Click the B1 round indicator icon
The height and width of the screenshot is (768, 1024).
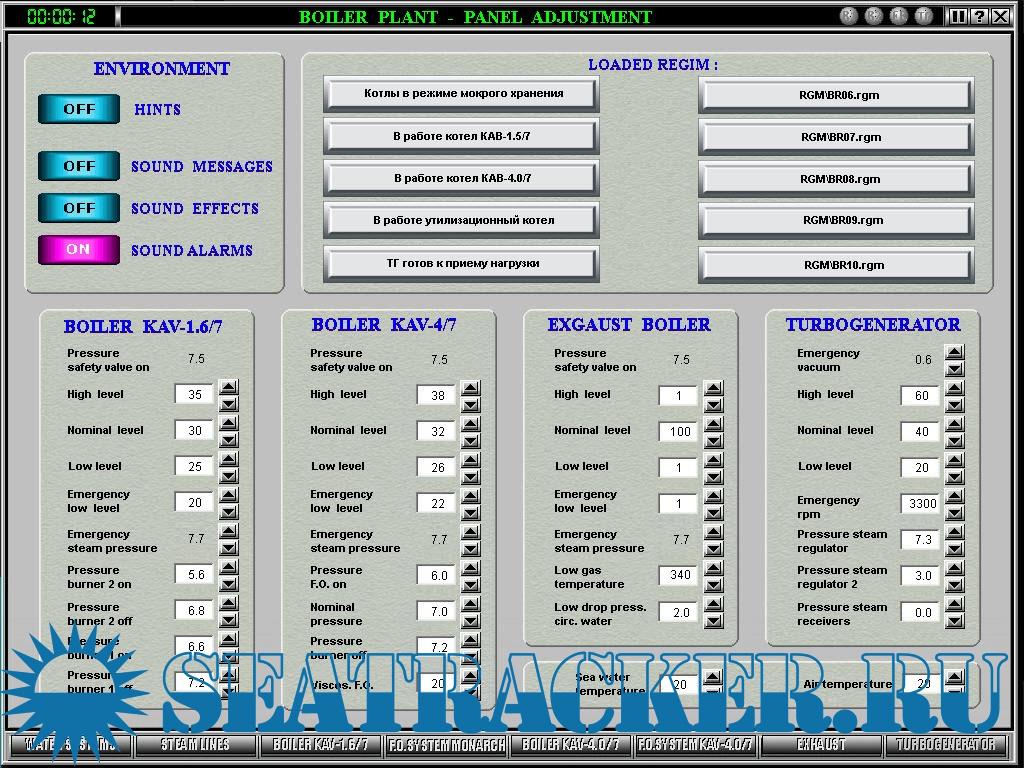click(x=850, y=16)
